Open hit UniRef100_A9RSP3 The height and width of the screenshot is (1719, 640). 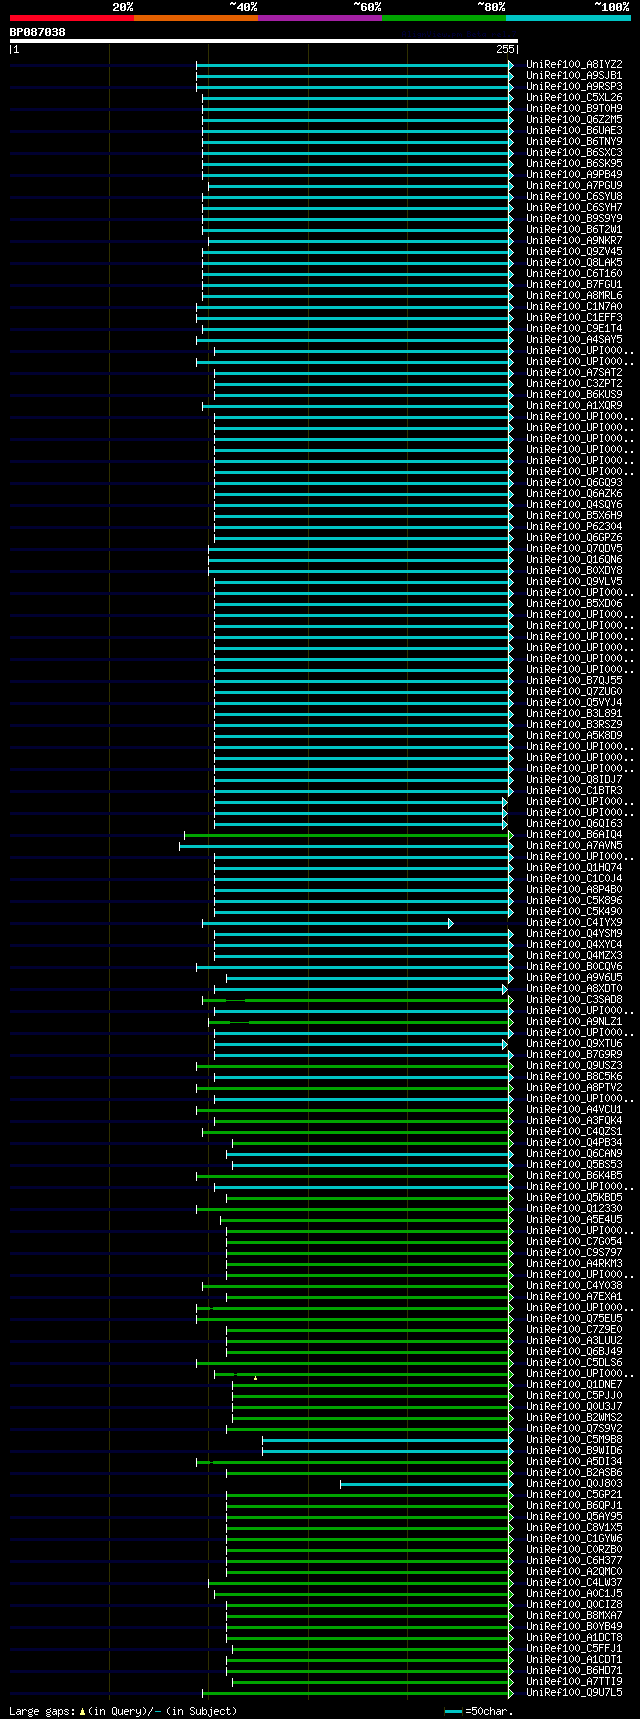(x=574, y=87)
